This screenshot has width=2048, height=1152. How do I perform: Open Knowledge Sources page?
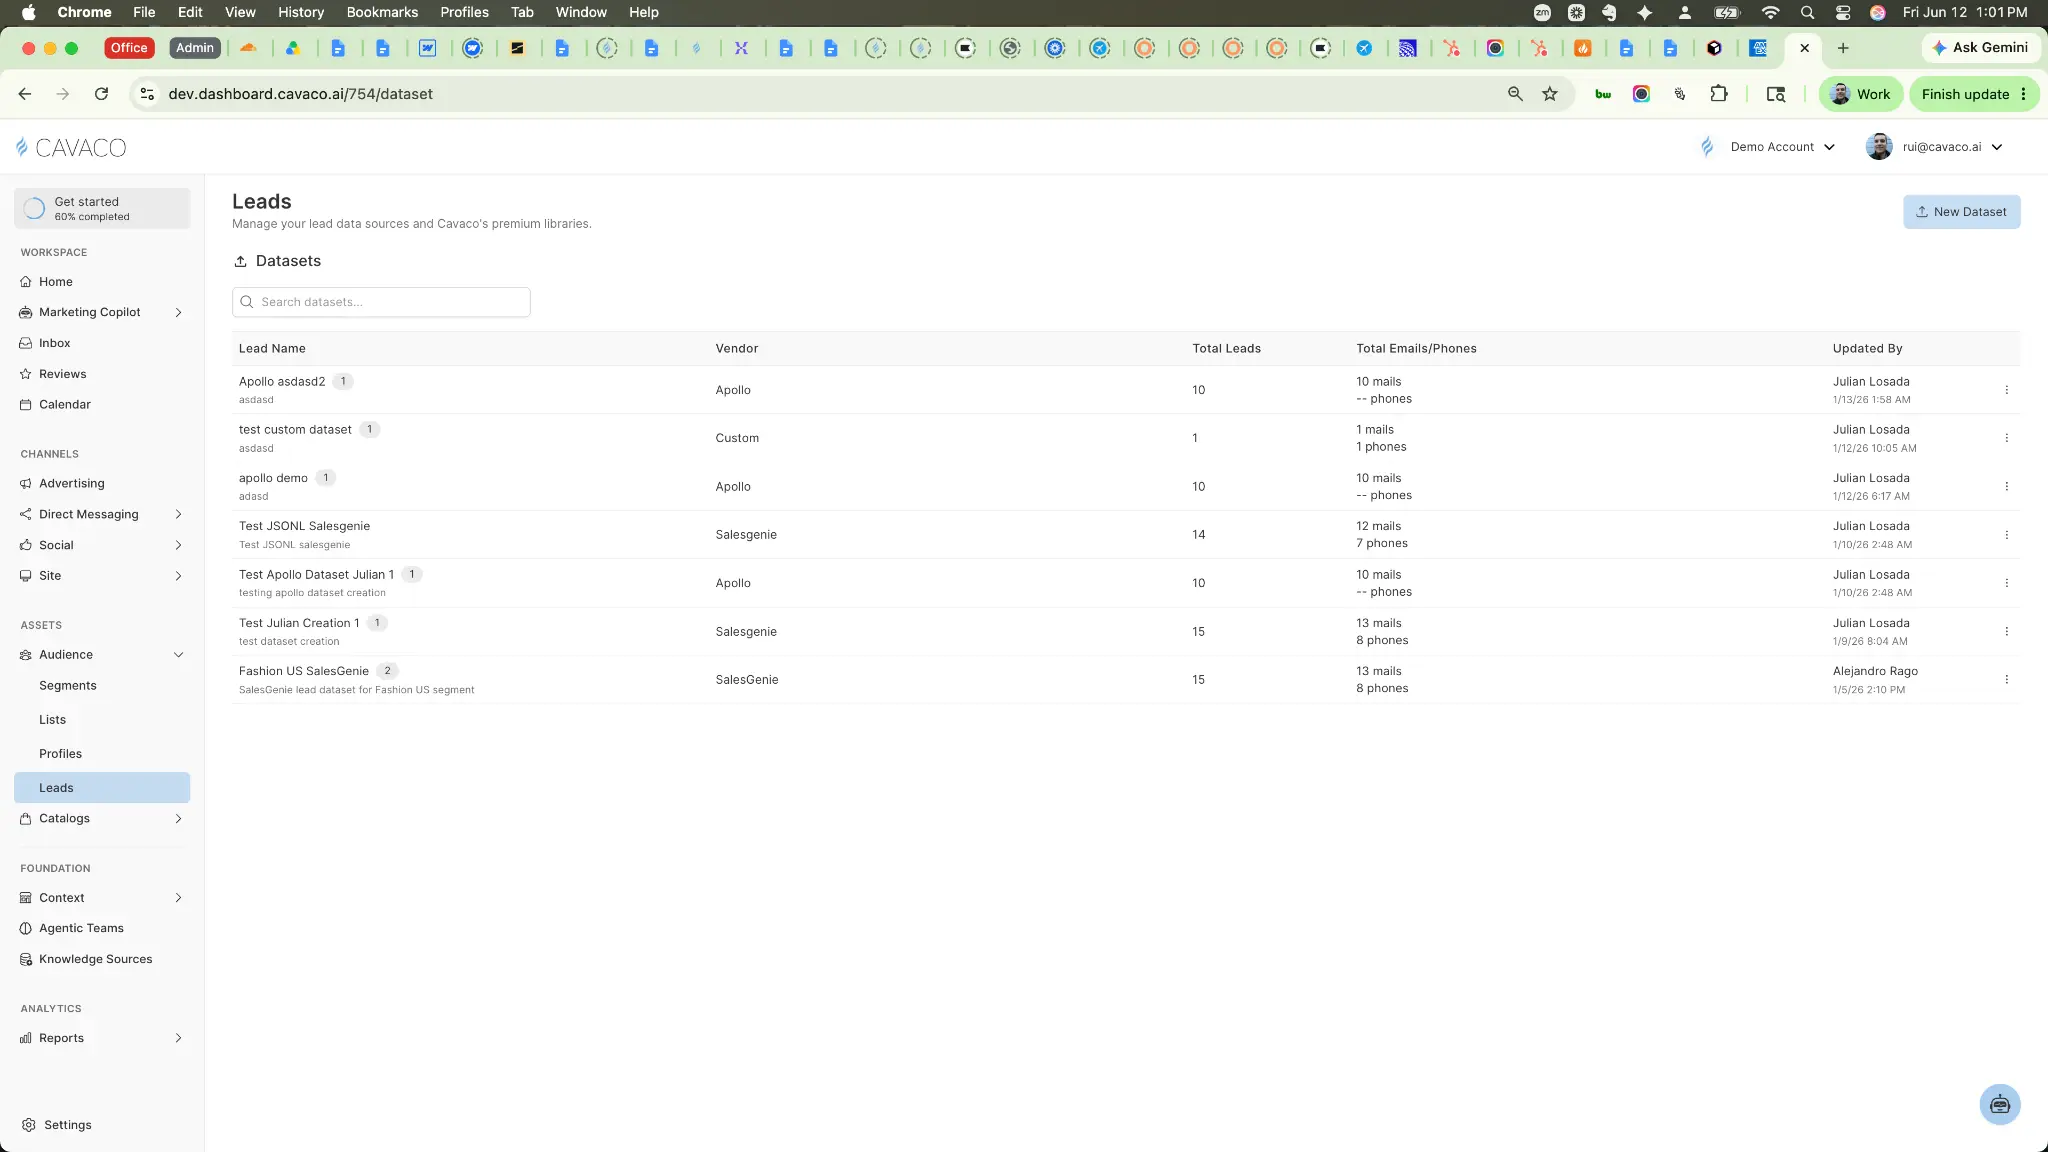tap(95, 959)
